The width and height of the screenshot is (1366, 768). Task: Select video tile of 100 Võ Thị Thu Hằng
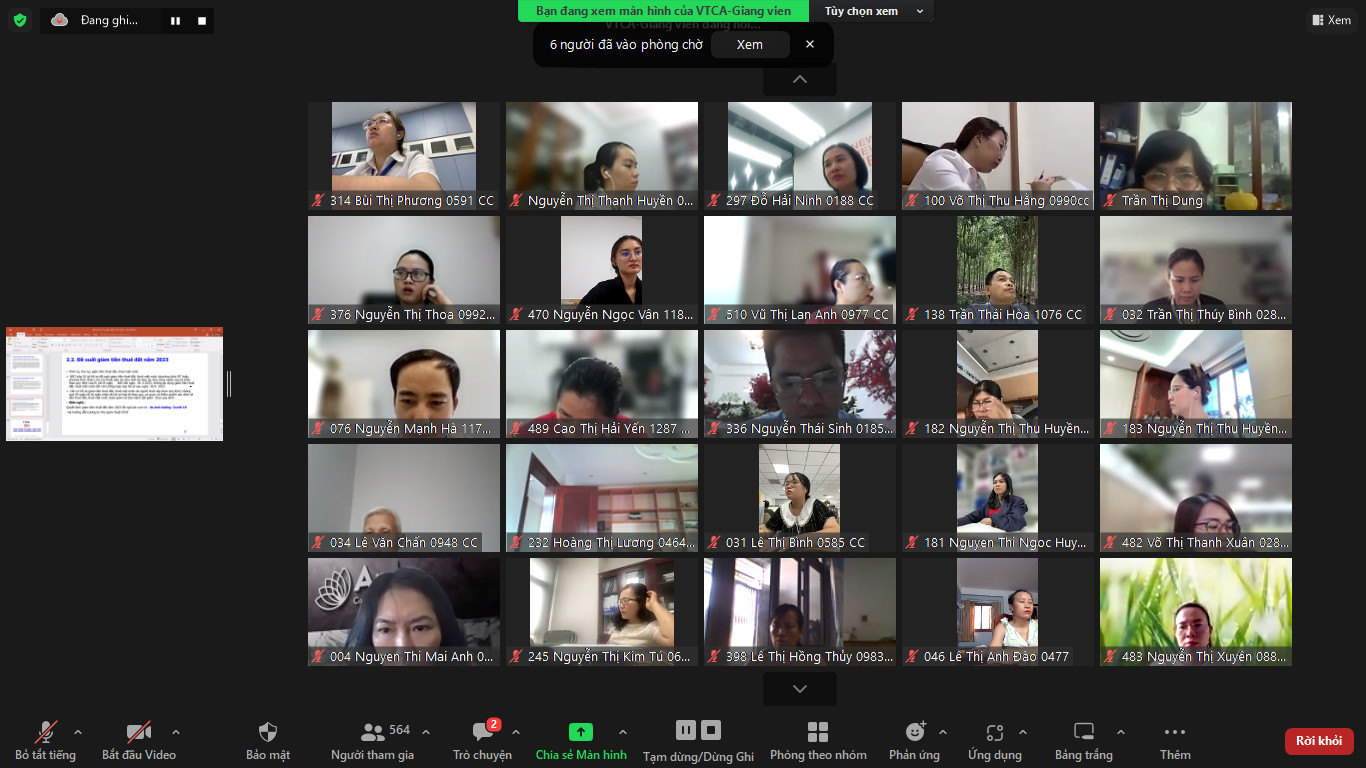998,156
